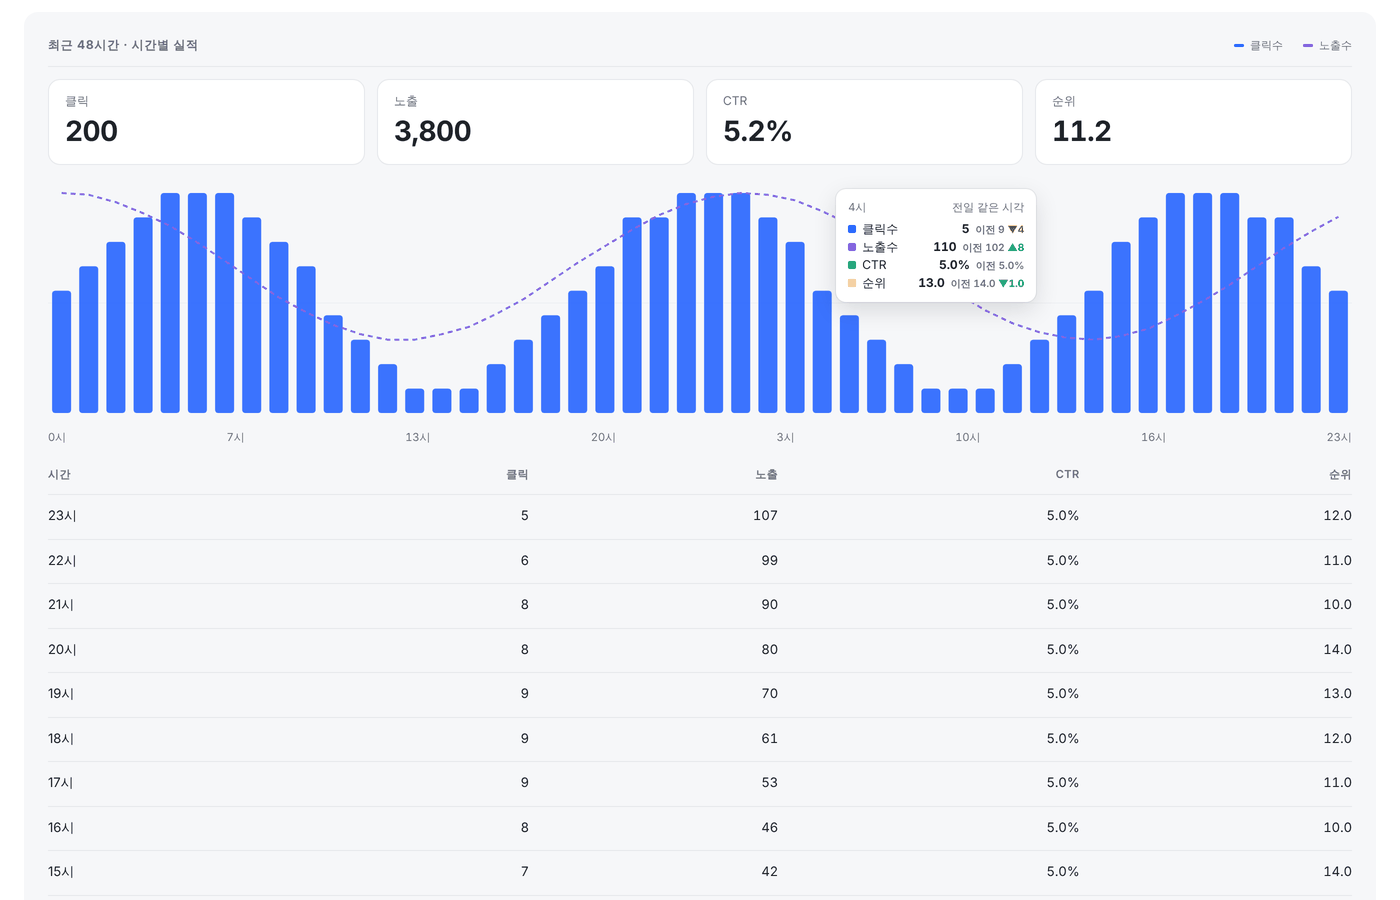Sort the table by the 클릭 column header
Image resolution: width=1400 pixels, height=900 pixels.
pos(517,475)
